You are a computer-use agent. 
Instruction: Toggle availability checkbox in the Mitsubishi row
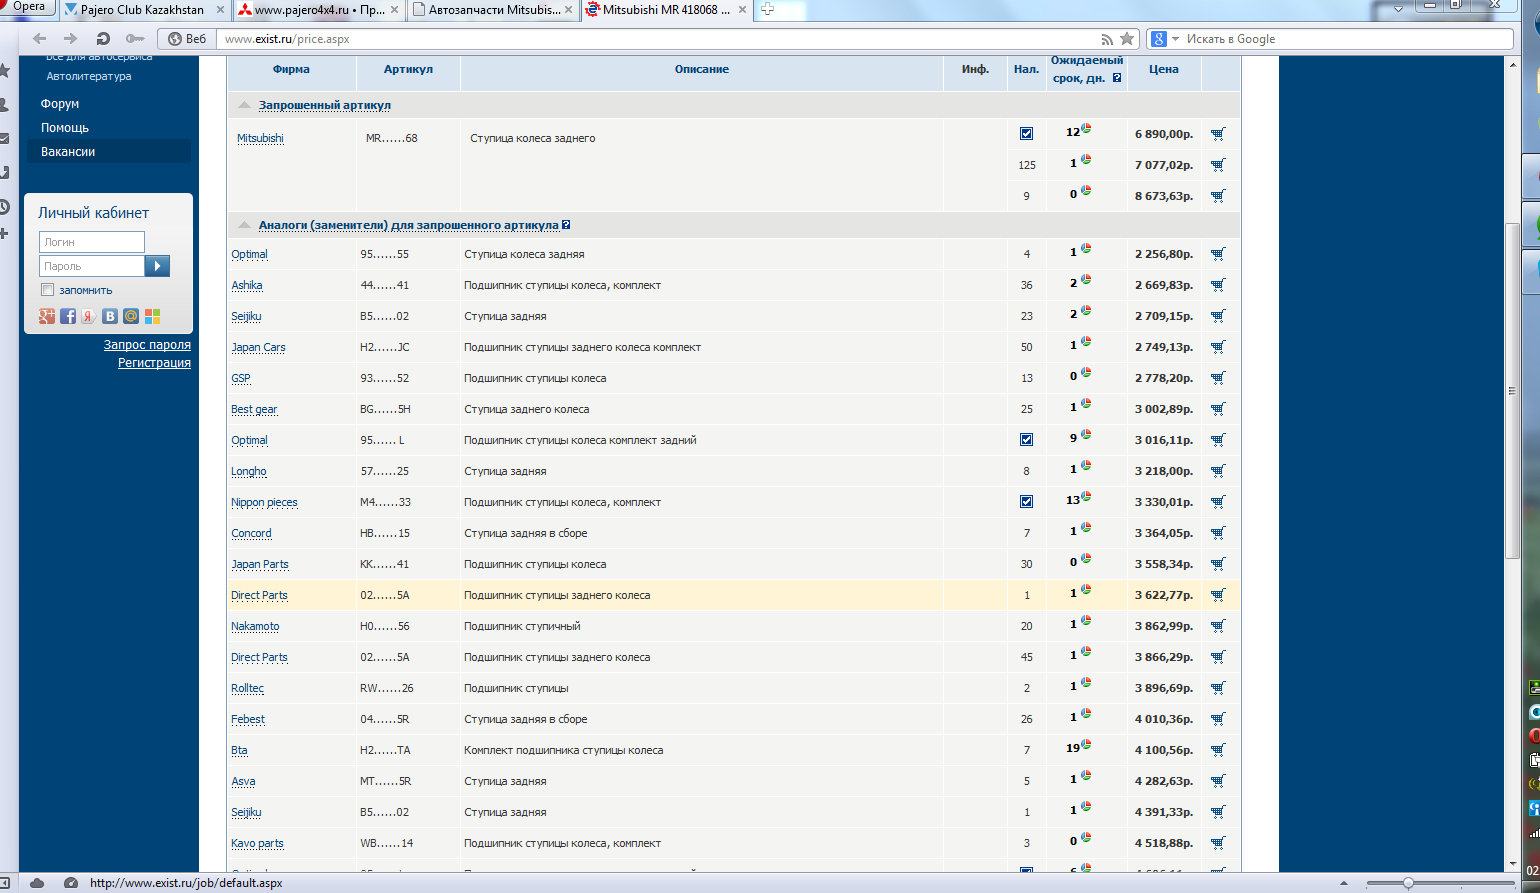(x=1026, y=134)
